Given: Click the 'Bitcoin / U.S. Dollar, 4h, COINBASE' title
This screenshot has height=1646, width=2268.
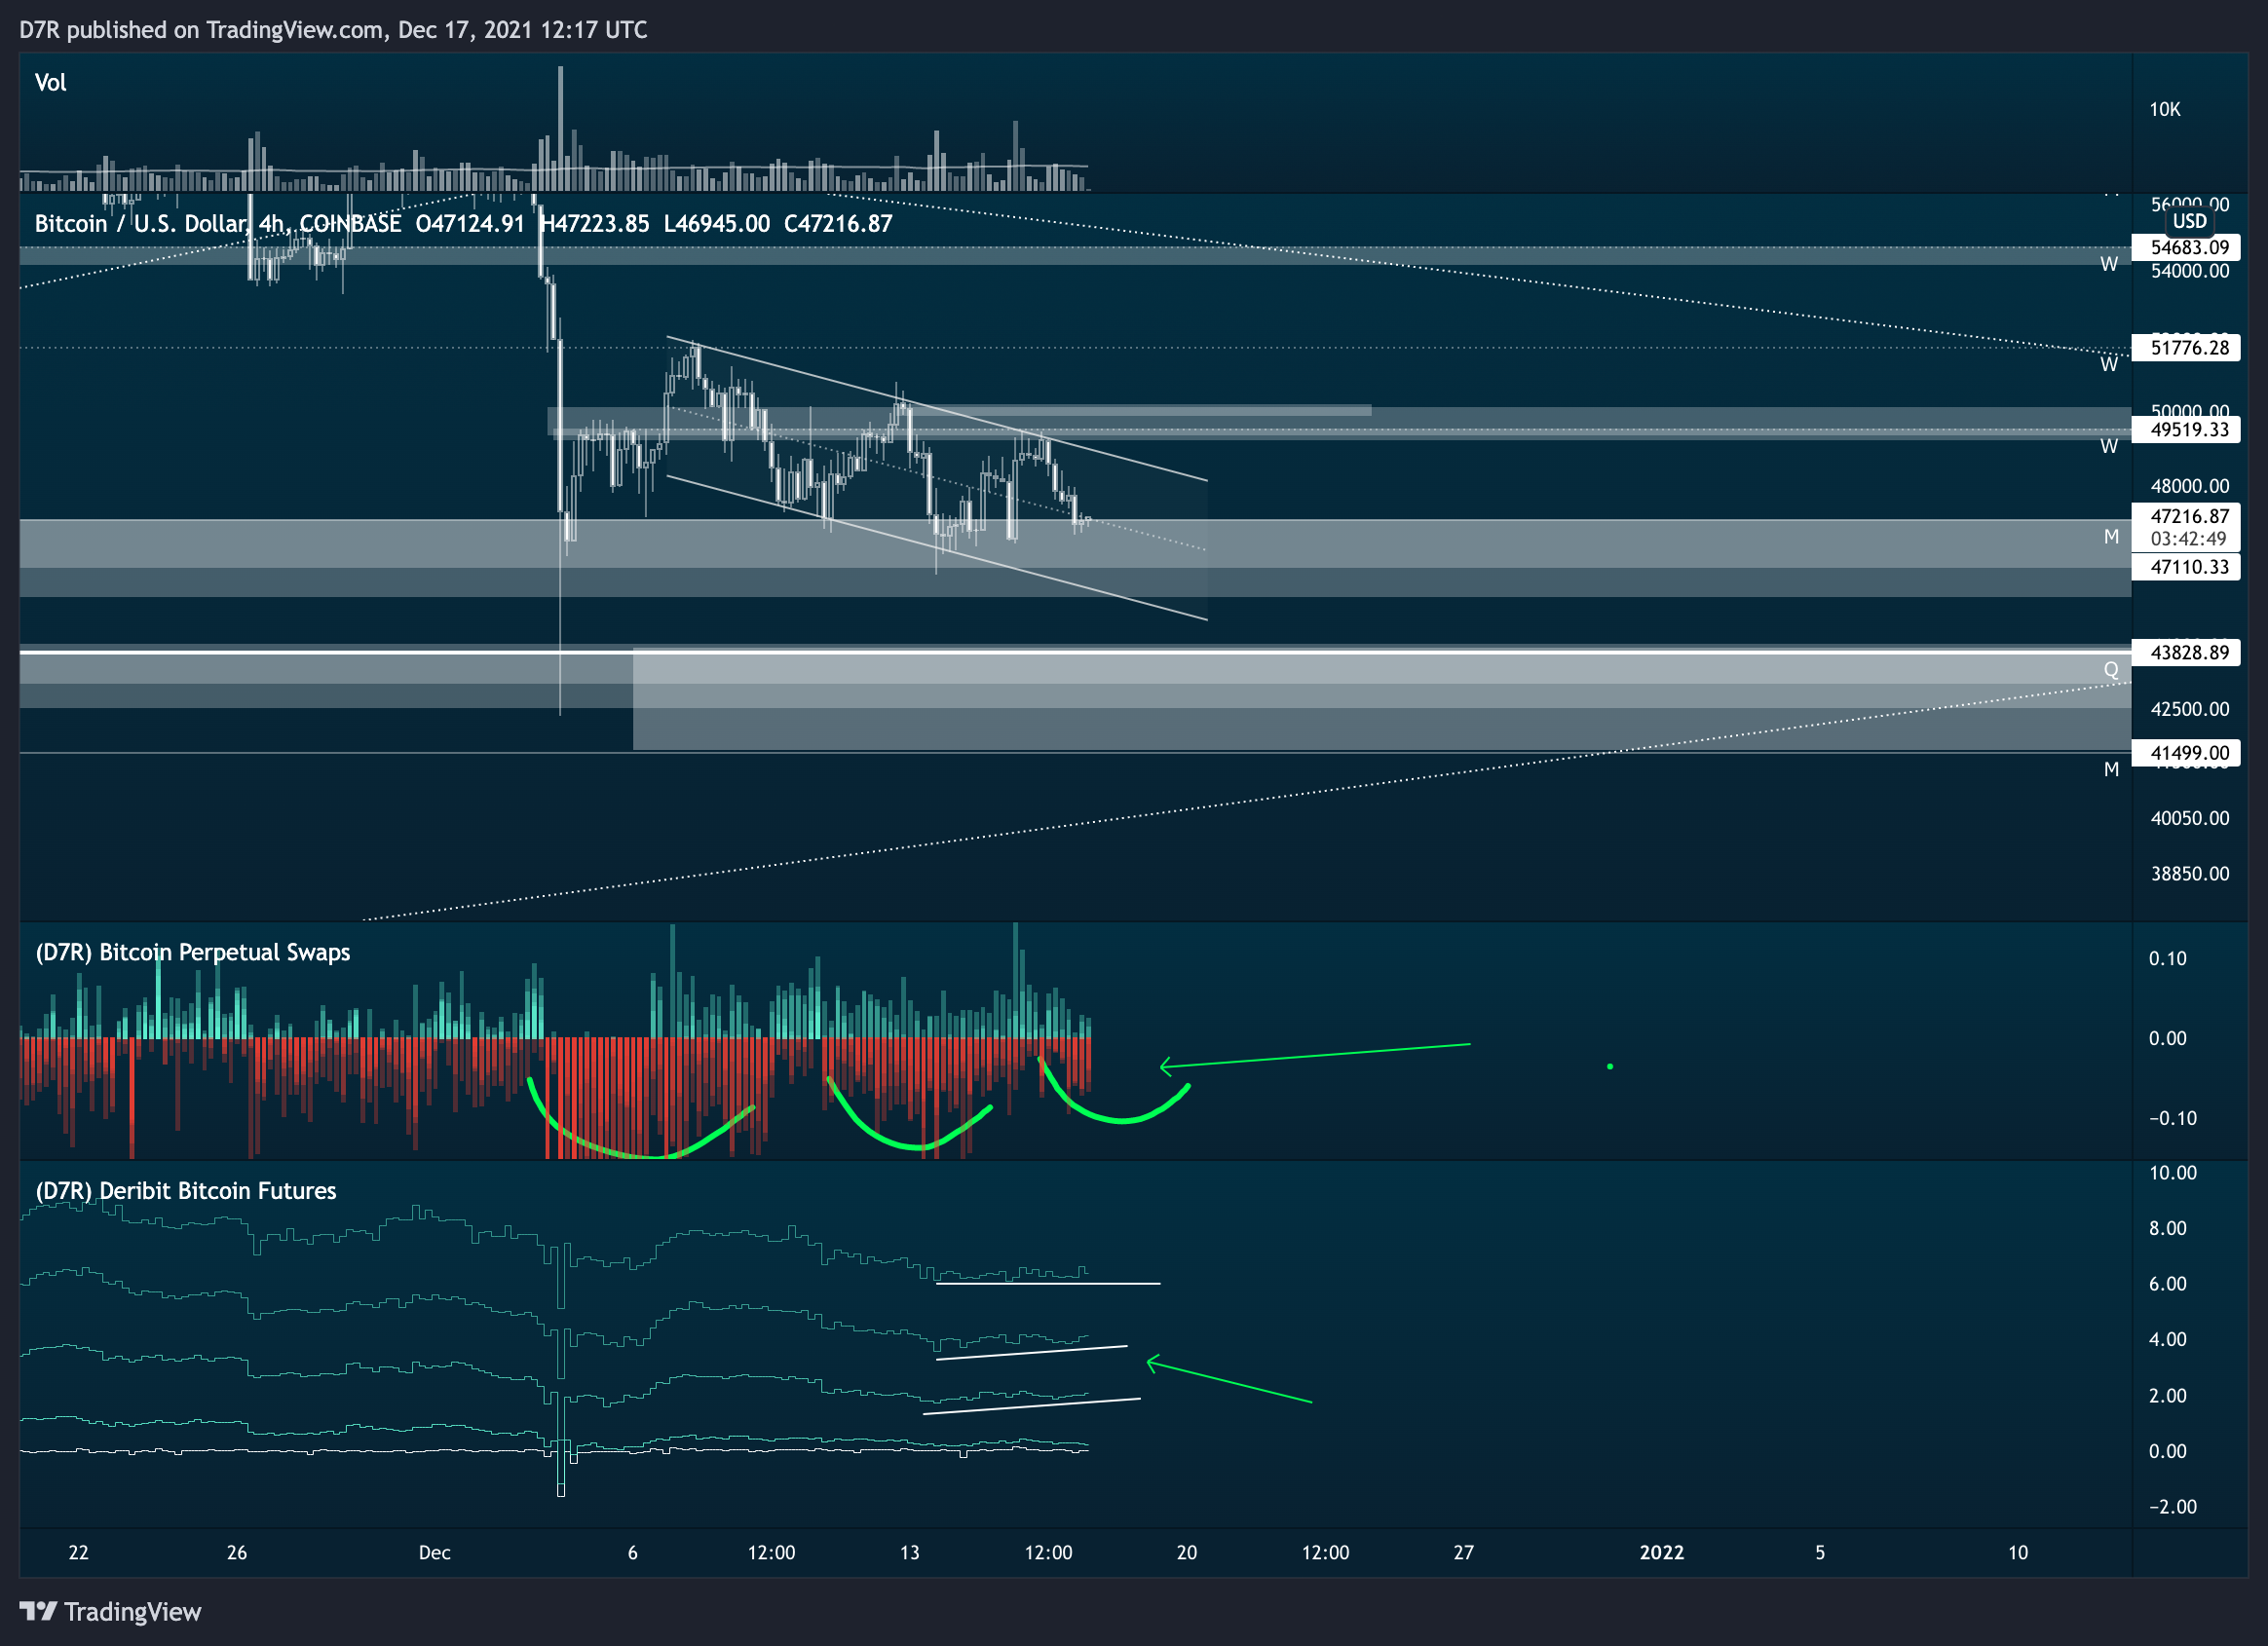Looking at the screenshot, I should pos(218,223).
